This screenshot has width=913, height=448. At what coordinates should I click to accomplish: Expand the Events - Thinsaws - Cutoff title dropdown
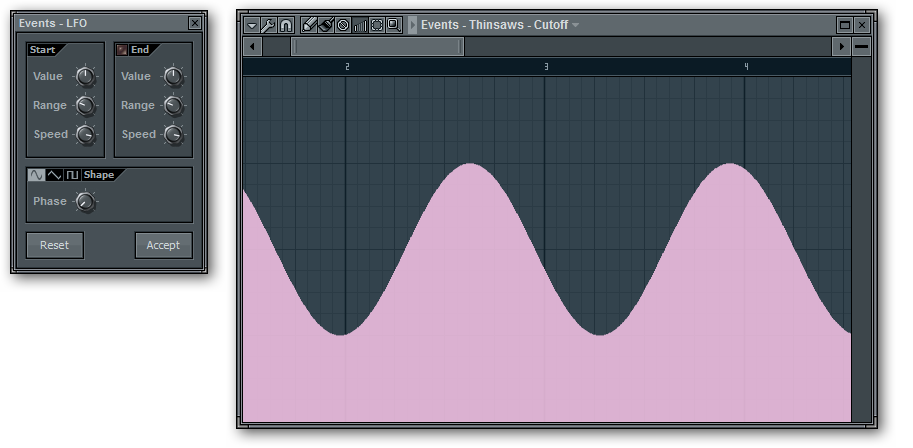tap(575, 25)
